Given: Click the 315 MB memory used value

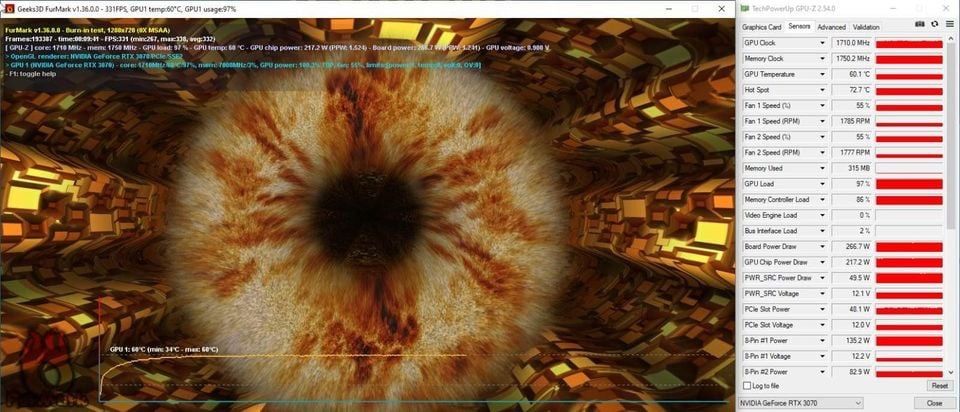Looking at the screenshot, I should point(852,168).
